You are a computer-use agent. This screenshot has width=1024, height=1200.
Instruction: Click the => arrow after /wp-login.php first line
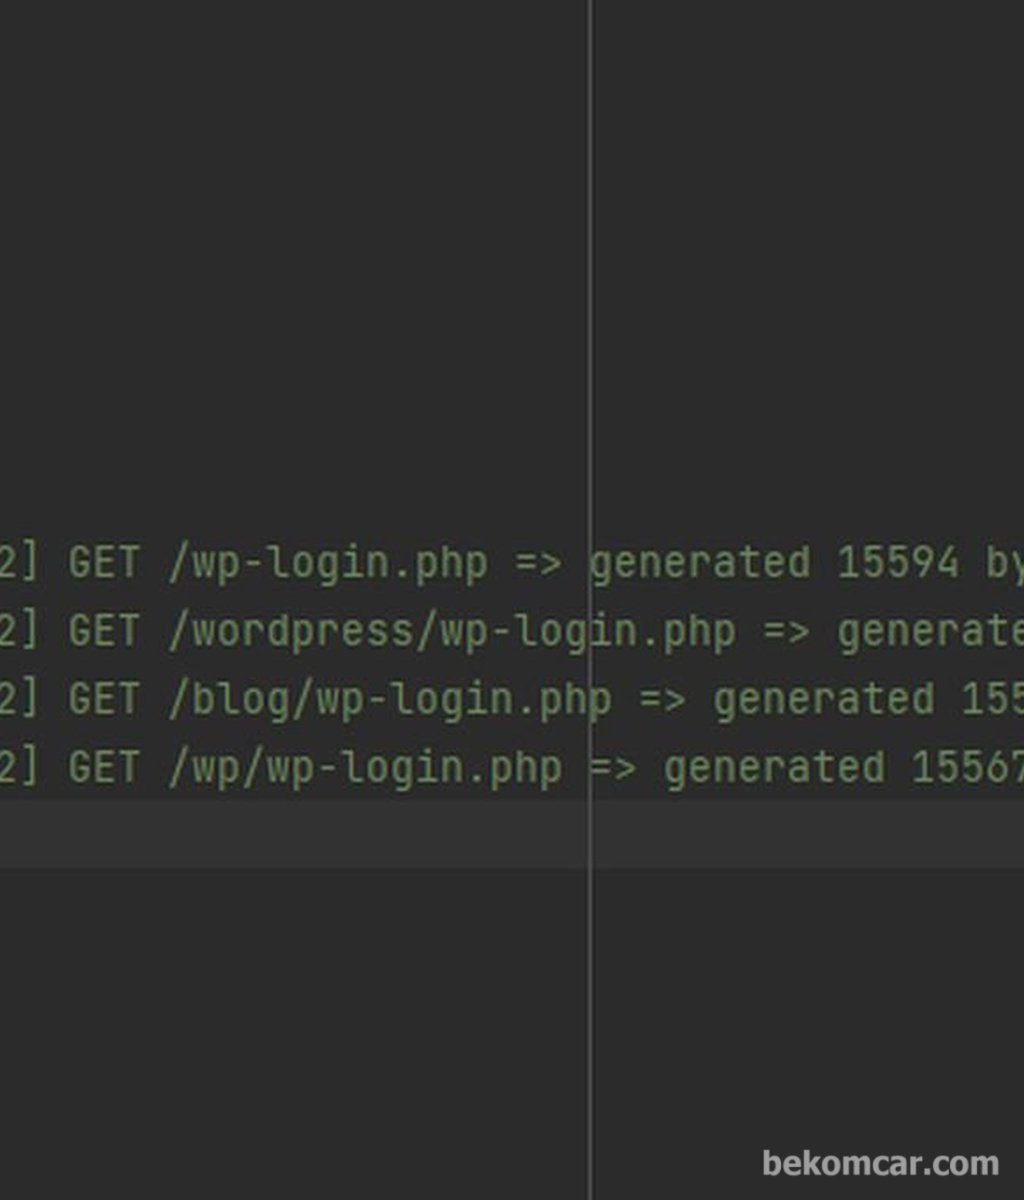[x=539, y=565]
